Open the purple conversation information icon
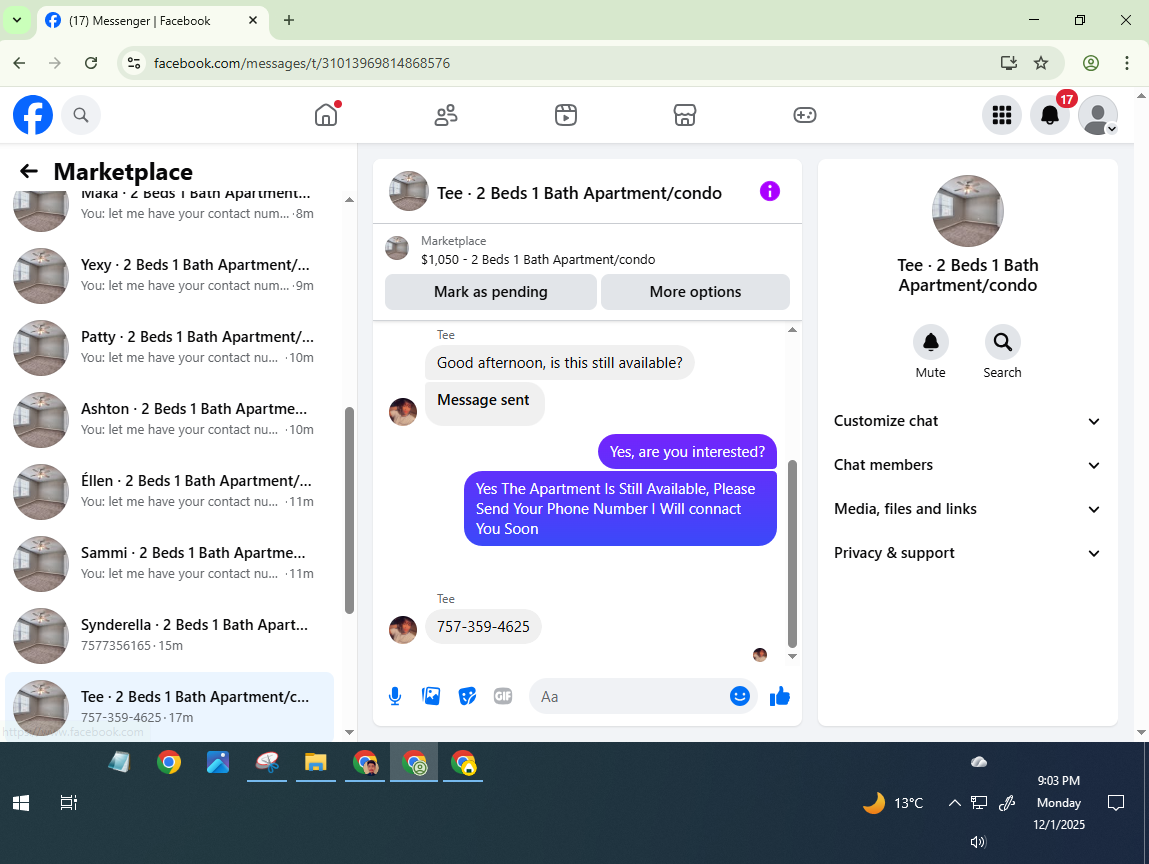1149x864 pixels. 769,191
